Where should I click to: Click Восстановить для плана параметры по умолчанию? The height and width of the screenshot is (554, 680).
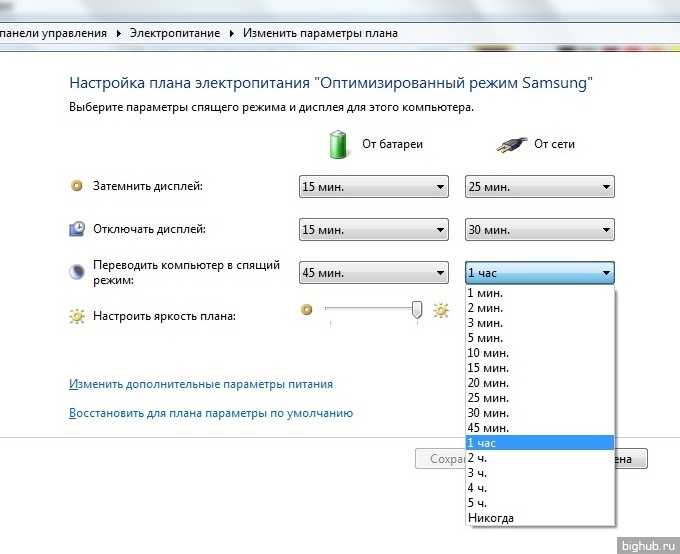pyautogui.click(x=211, y=413)
